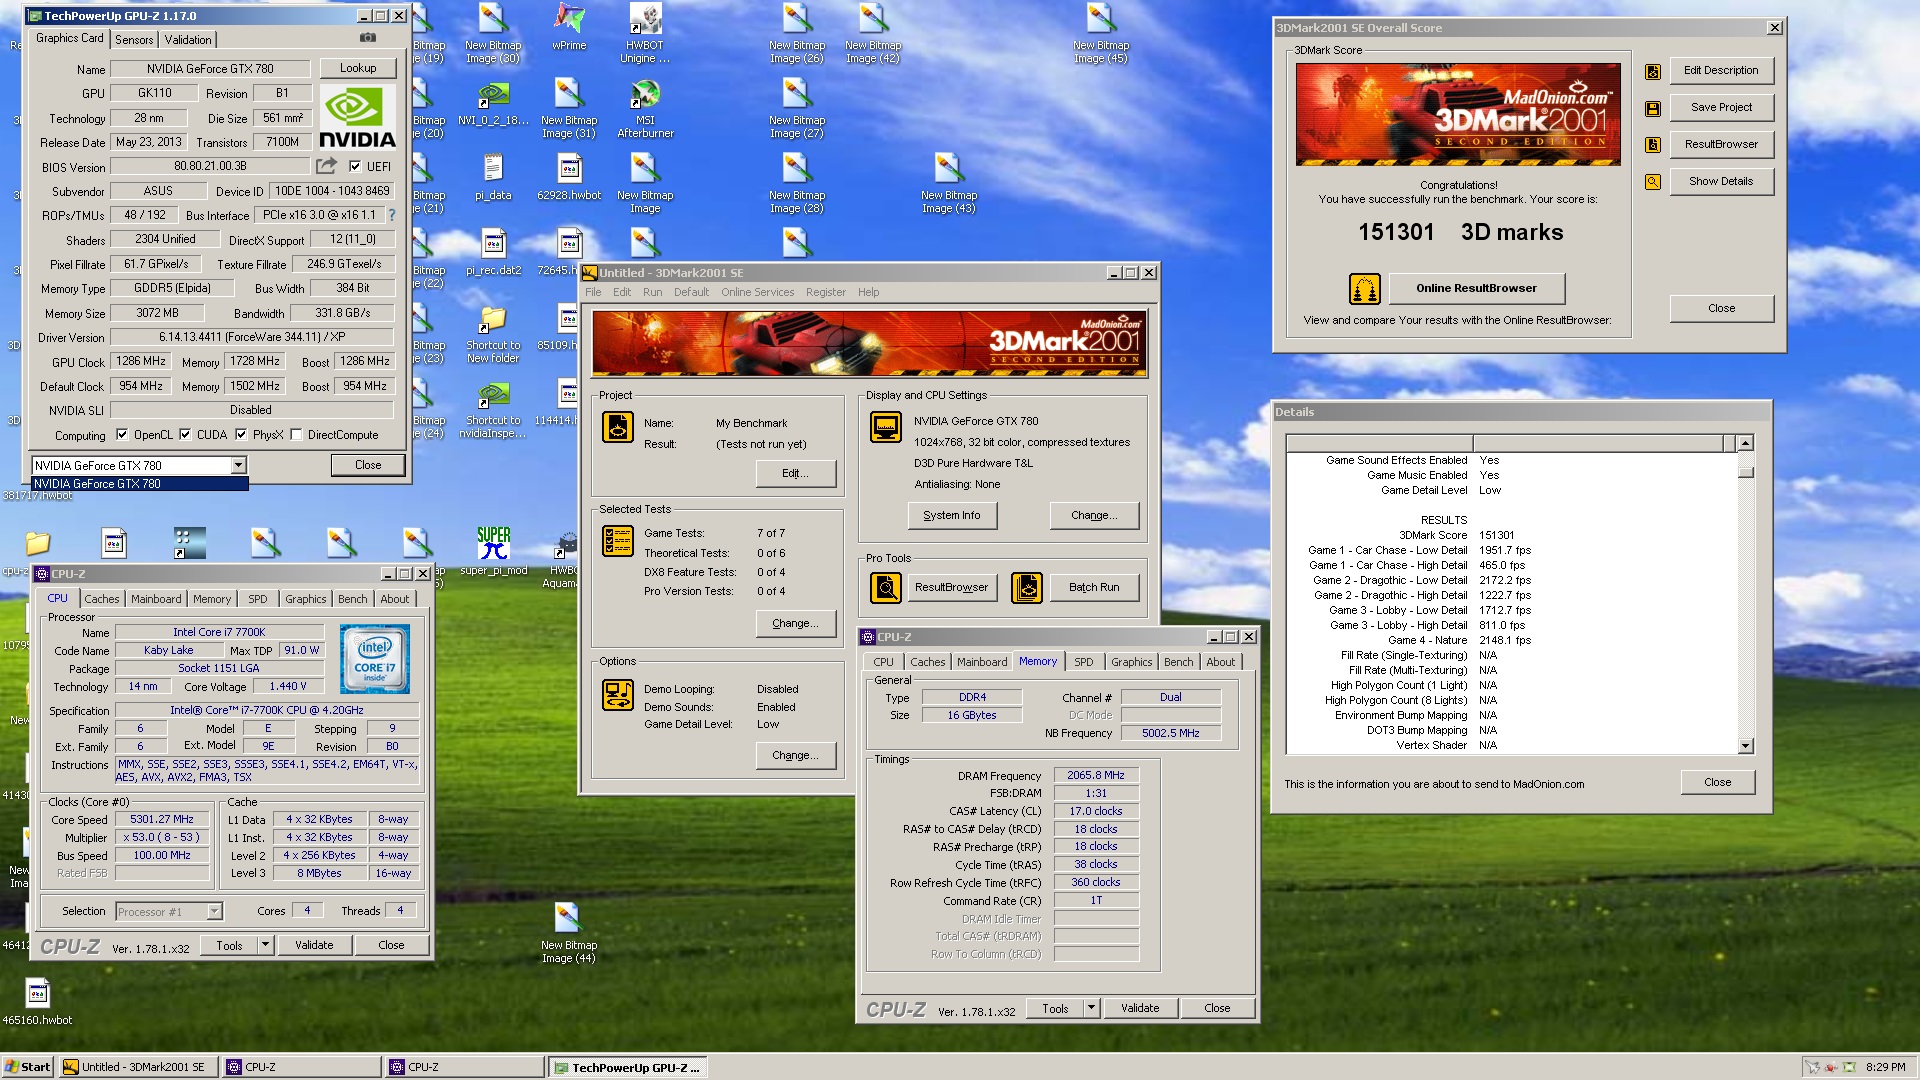Click the GPU-Z screenshot camera icon
Screen dimensions: 1920x1080
pos(368,38)
